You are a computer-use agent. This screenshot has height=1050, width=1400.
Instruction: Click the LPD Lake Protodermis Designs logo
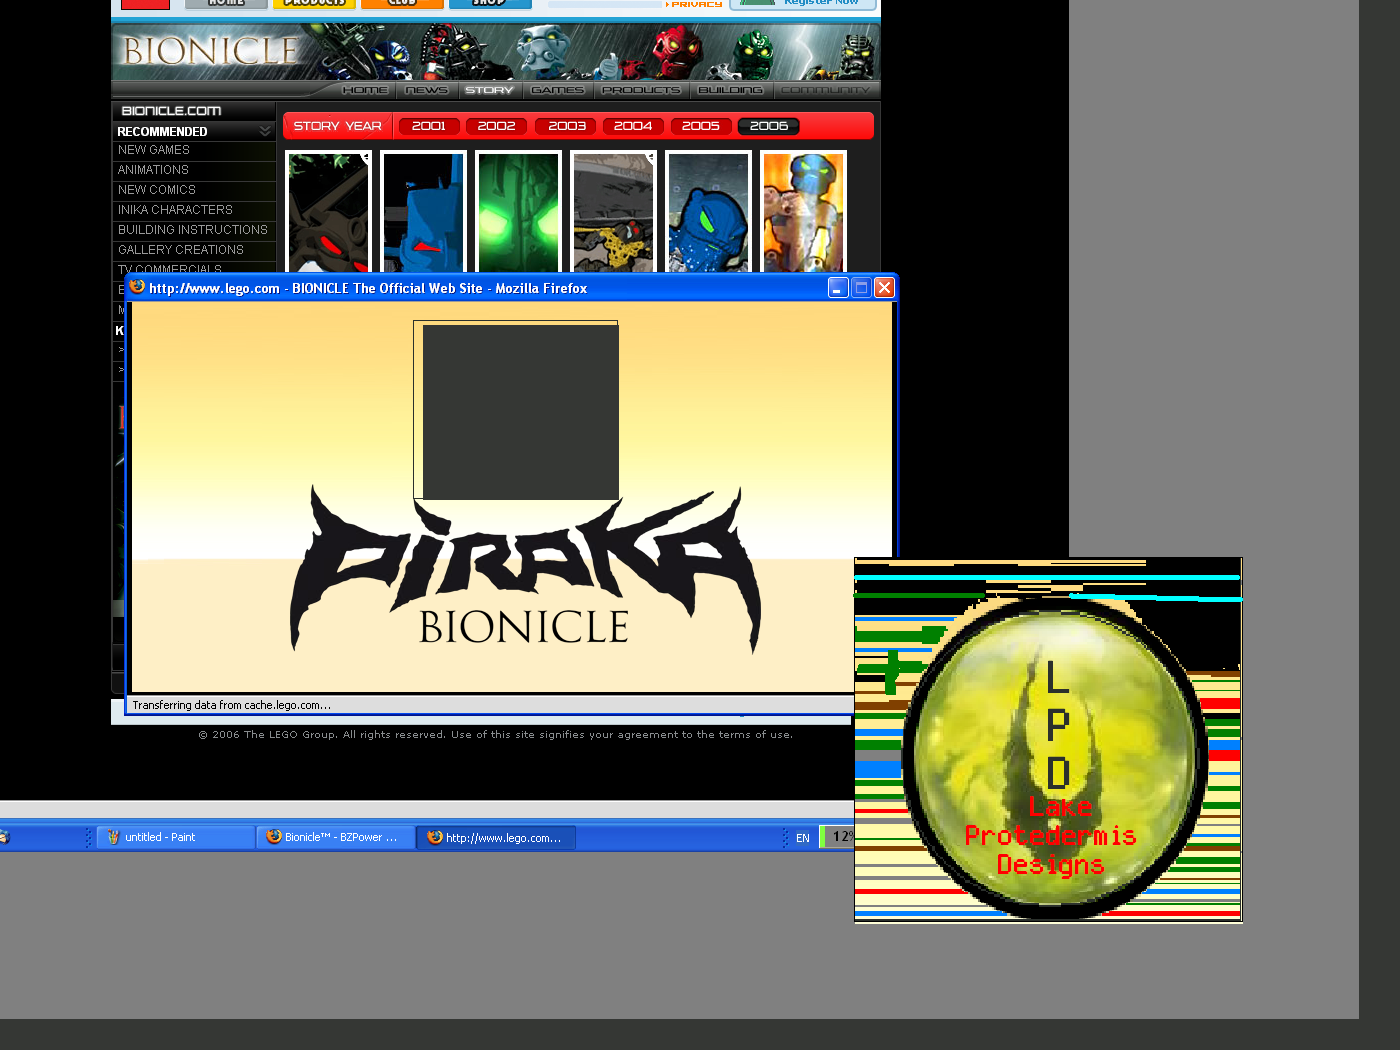click(x=1055, y=757)
